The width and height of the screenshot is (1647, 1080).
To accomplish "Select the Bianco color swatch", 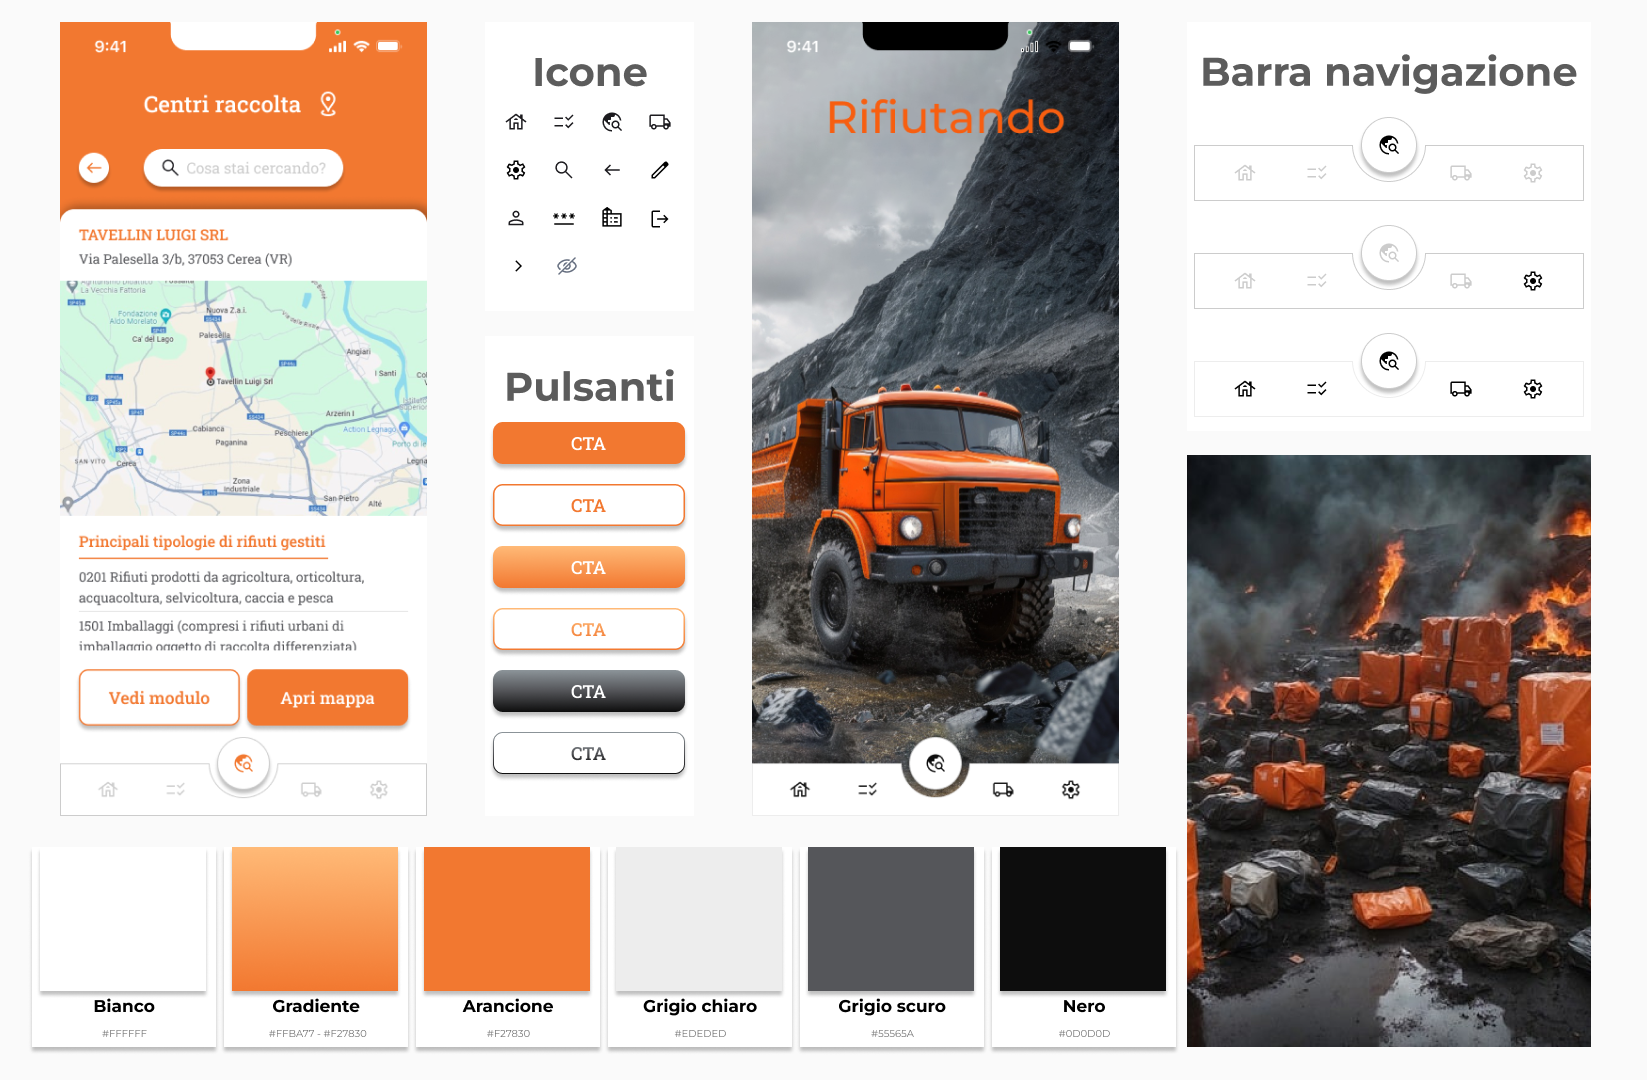I will click(x=123, y=919).
